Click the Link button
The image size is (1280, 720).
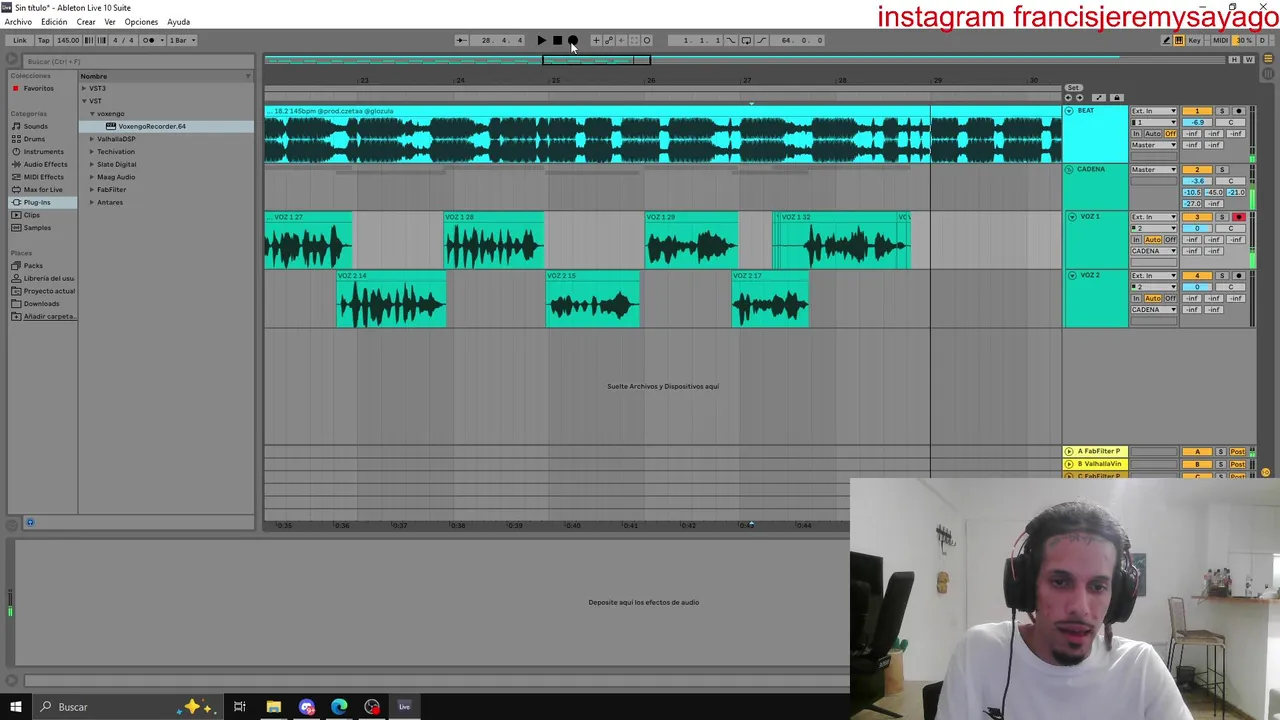point(20,40)
